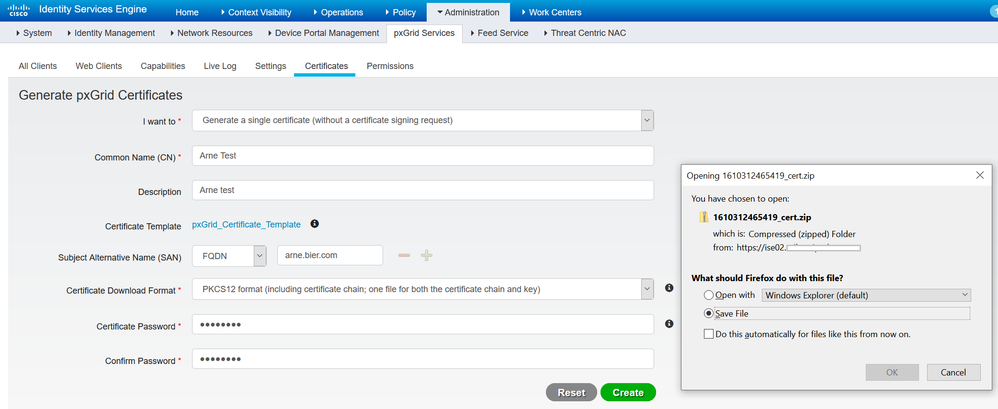Add SAN entry with plus icon
998x409 pixels.
426,255
